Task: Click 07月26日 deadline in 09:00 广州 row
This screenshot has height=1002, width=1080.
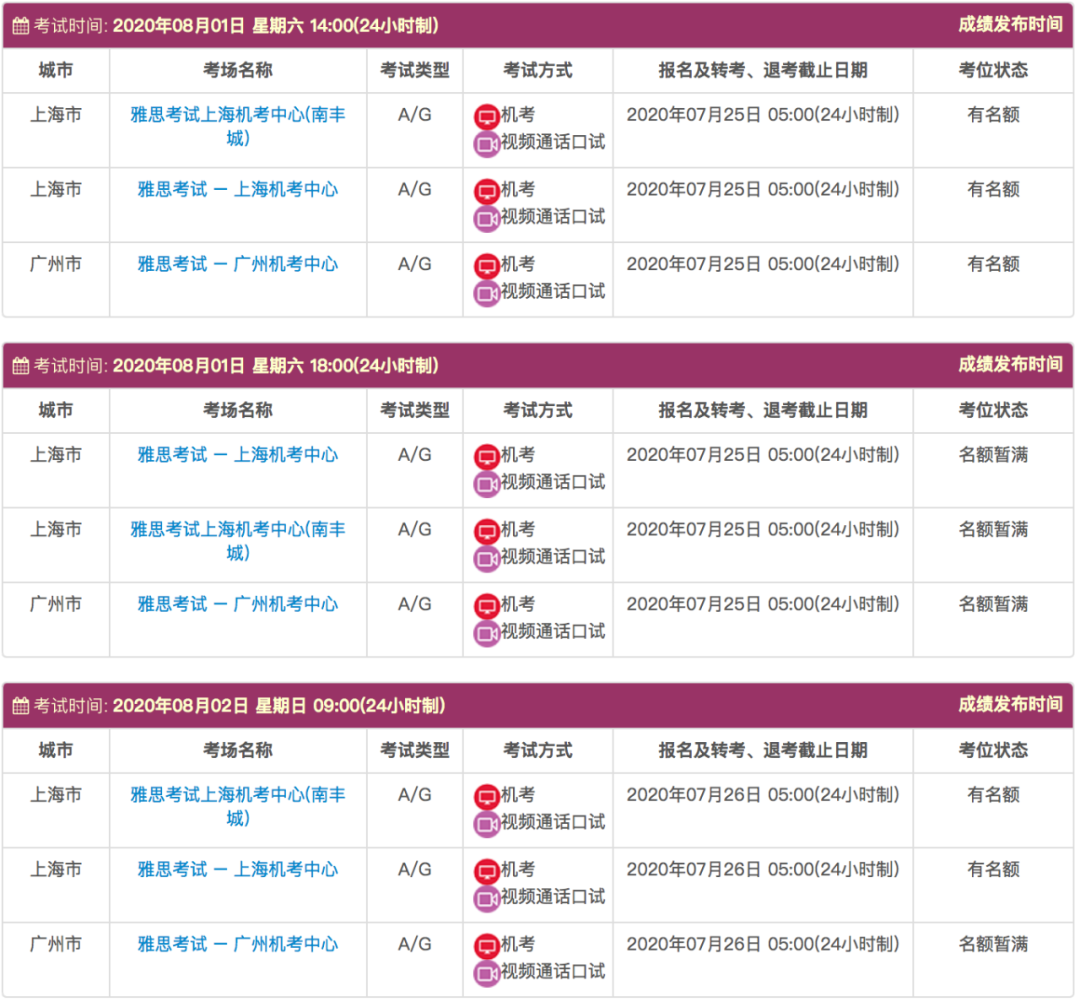Action: (763, 944)
